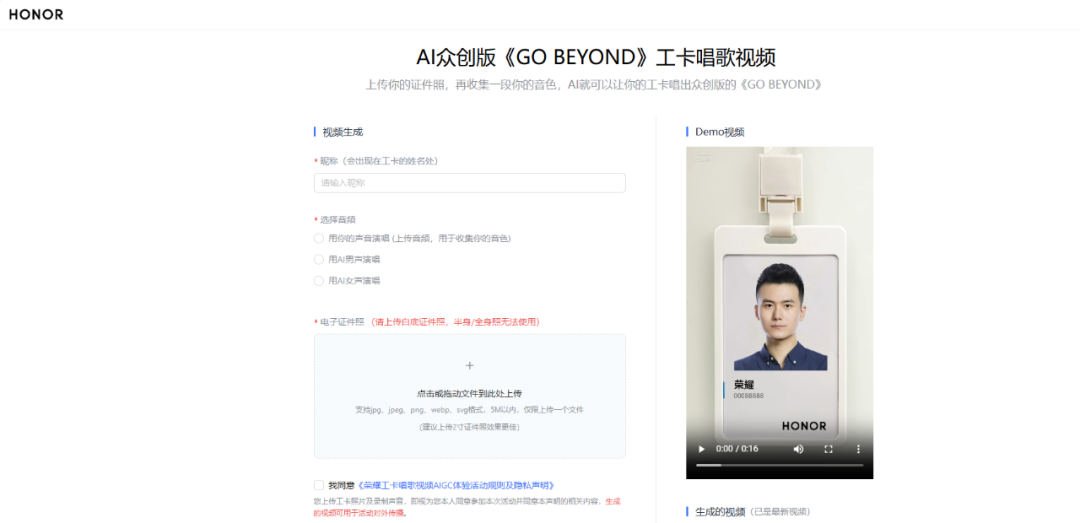Select 用AI女声演唱 radio option

click(x=318, y=280)
